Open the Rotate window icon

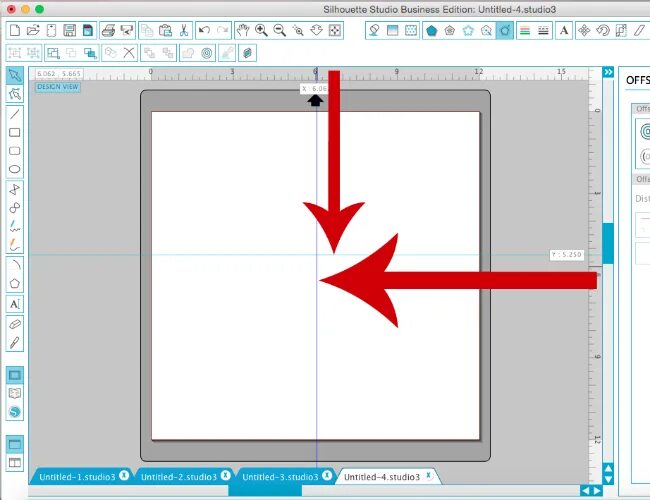[x=602, y=30]
